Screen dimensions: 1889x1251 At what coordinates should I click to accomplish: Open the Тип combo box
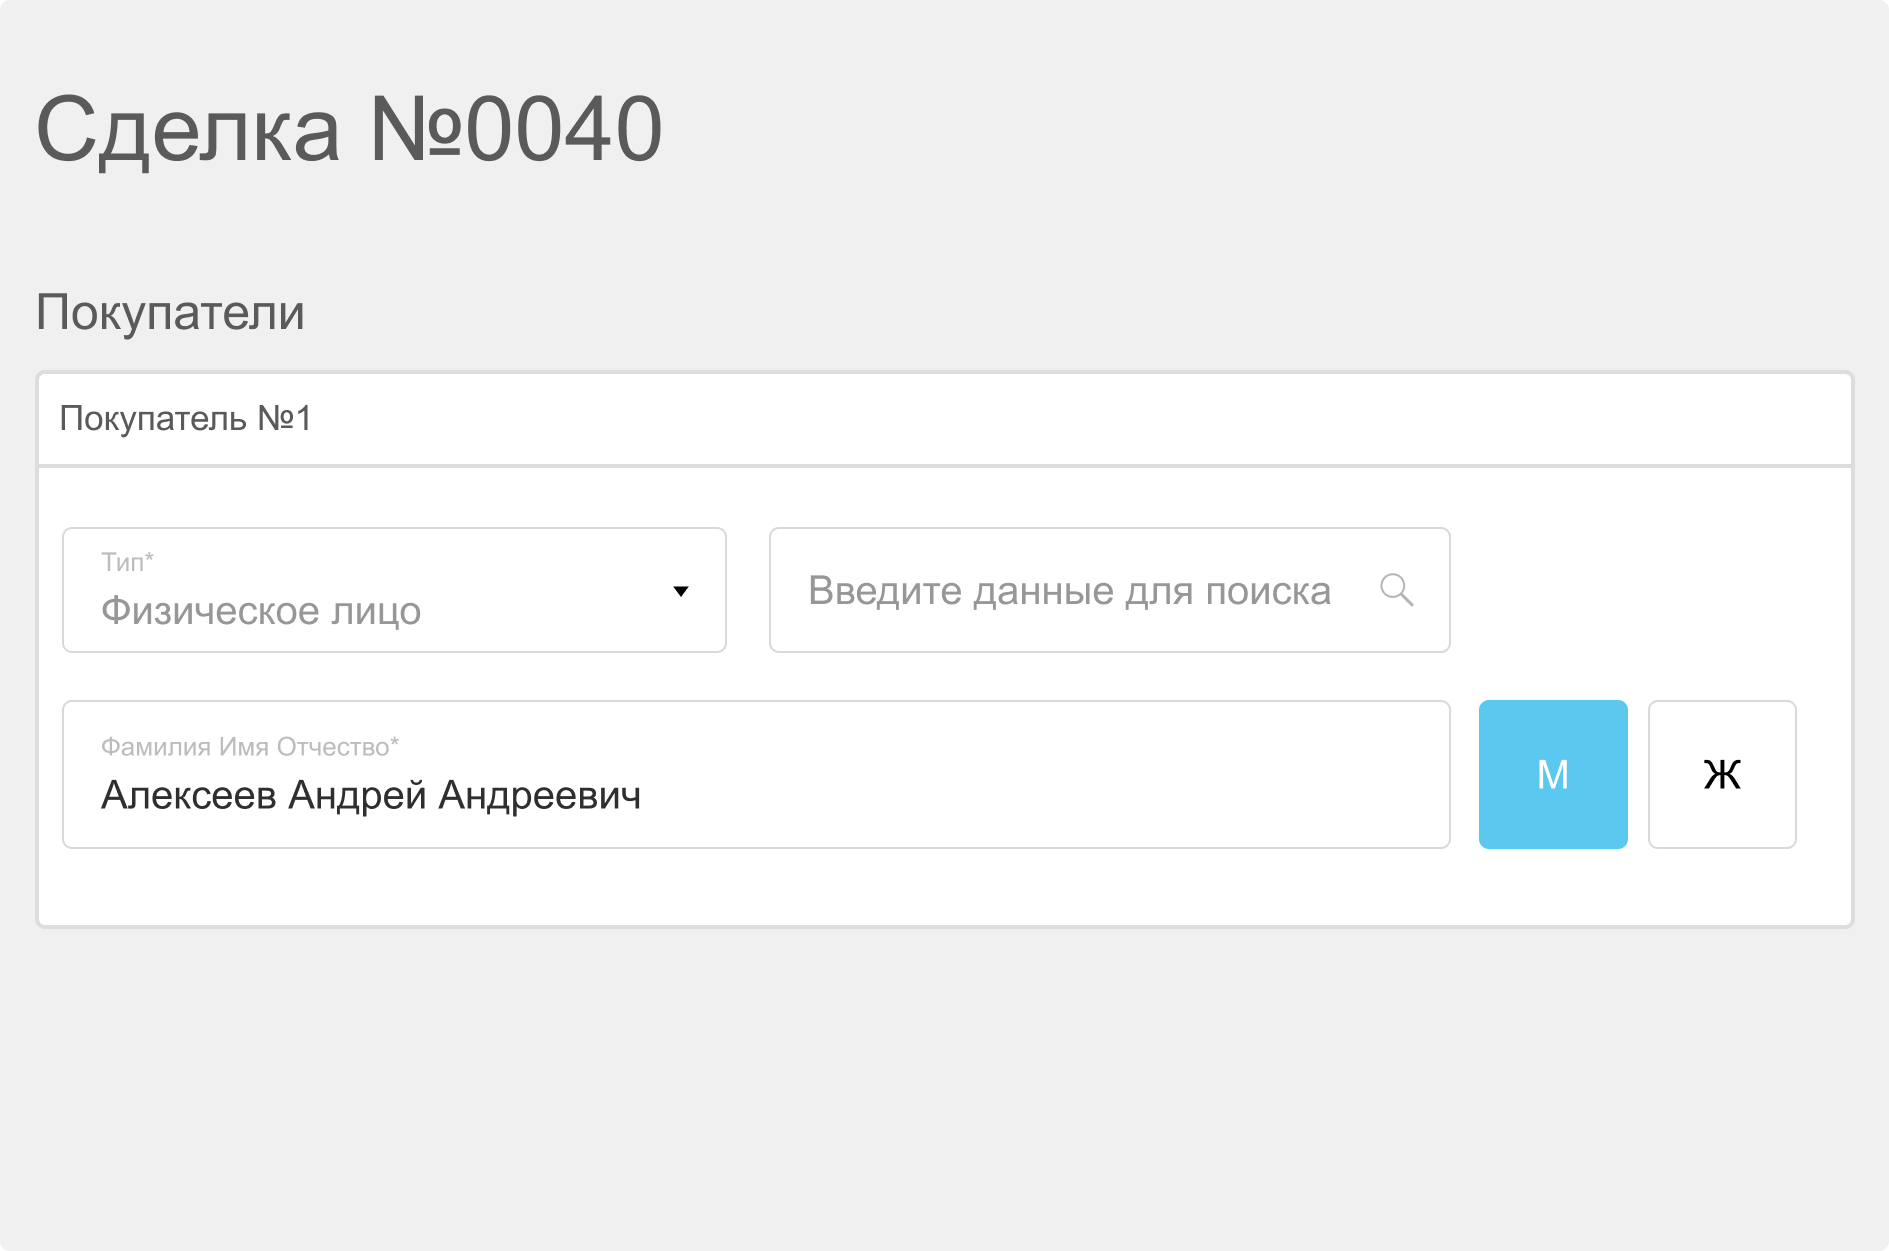pyautogui.click(x=394, y=590)
